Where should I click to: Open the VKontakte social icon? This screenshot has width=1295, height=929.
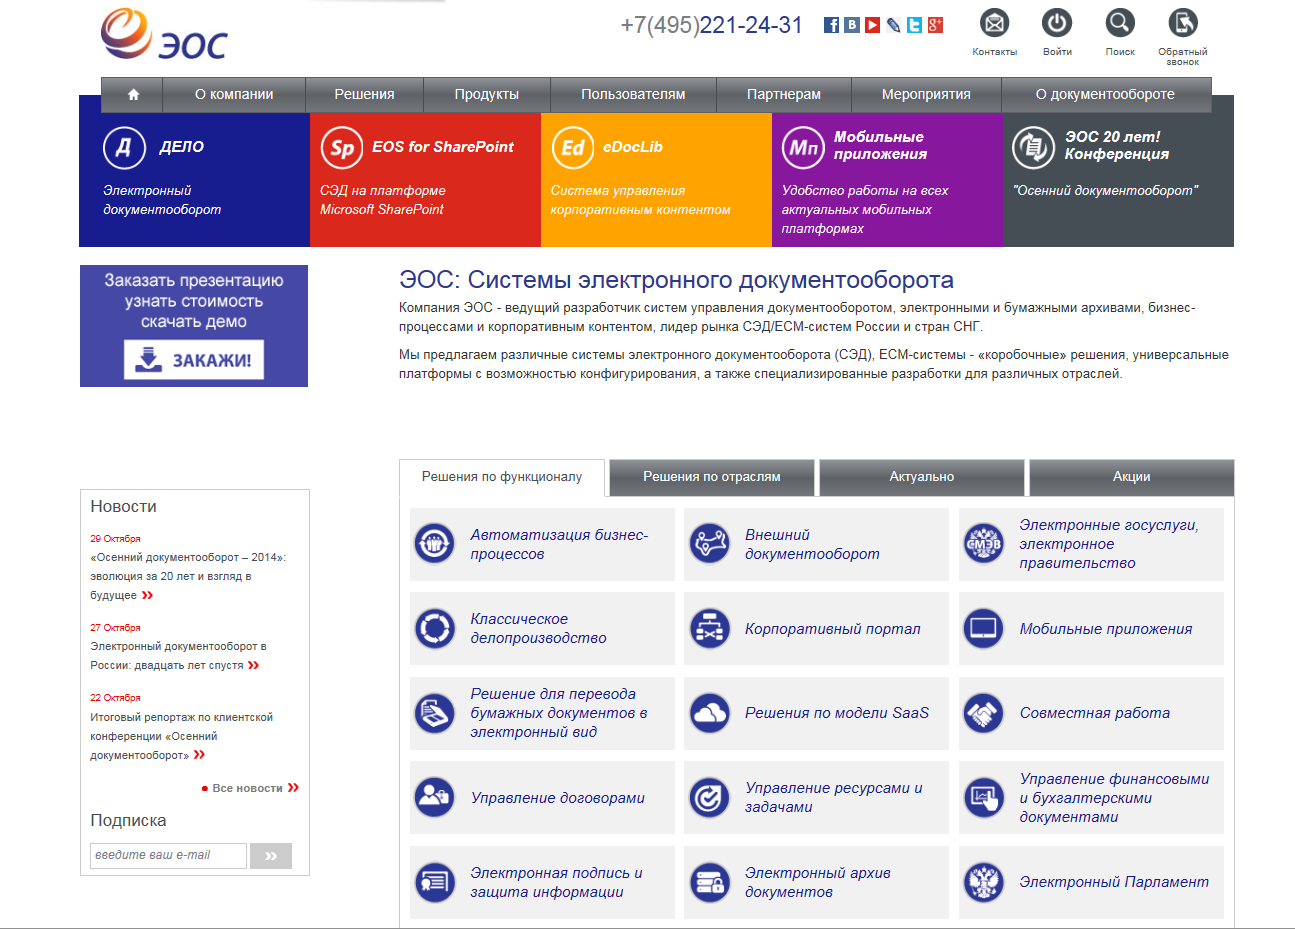[852, 25]
